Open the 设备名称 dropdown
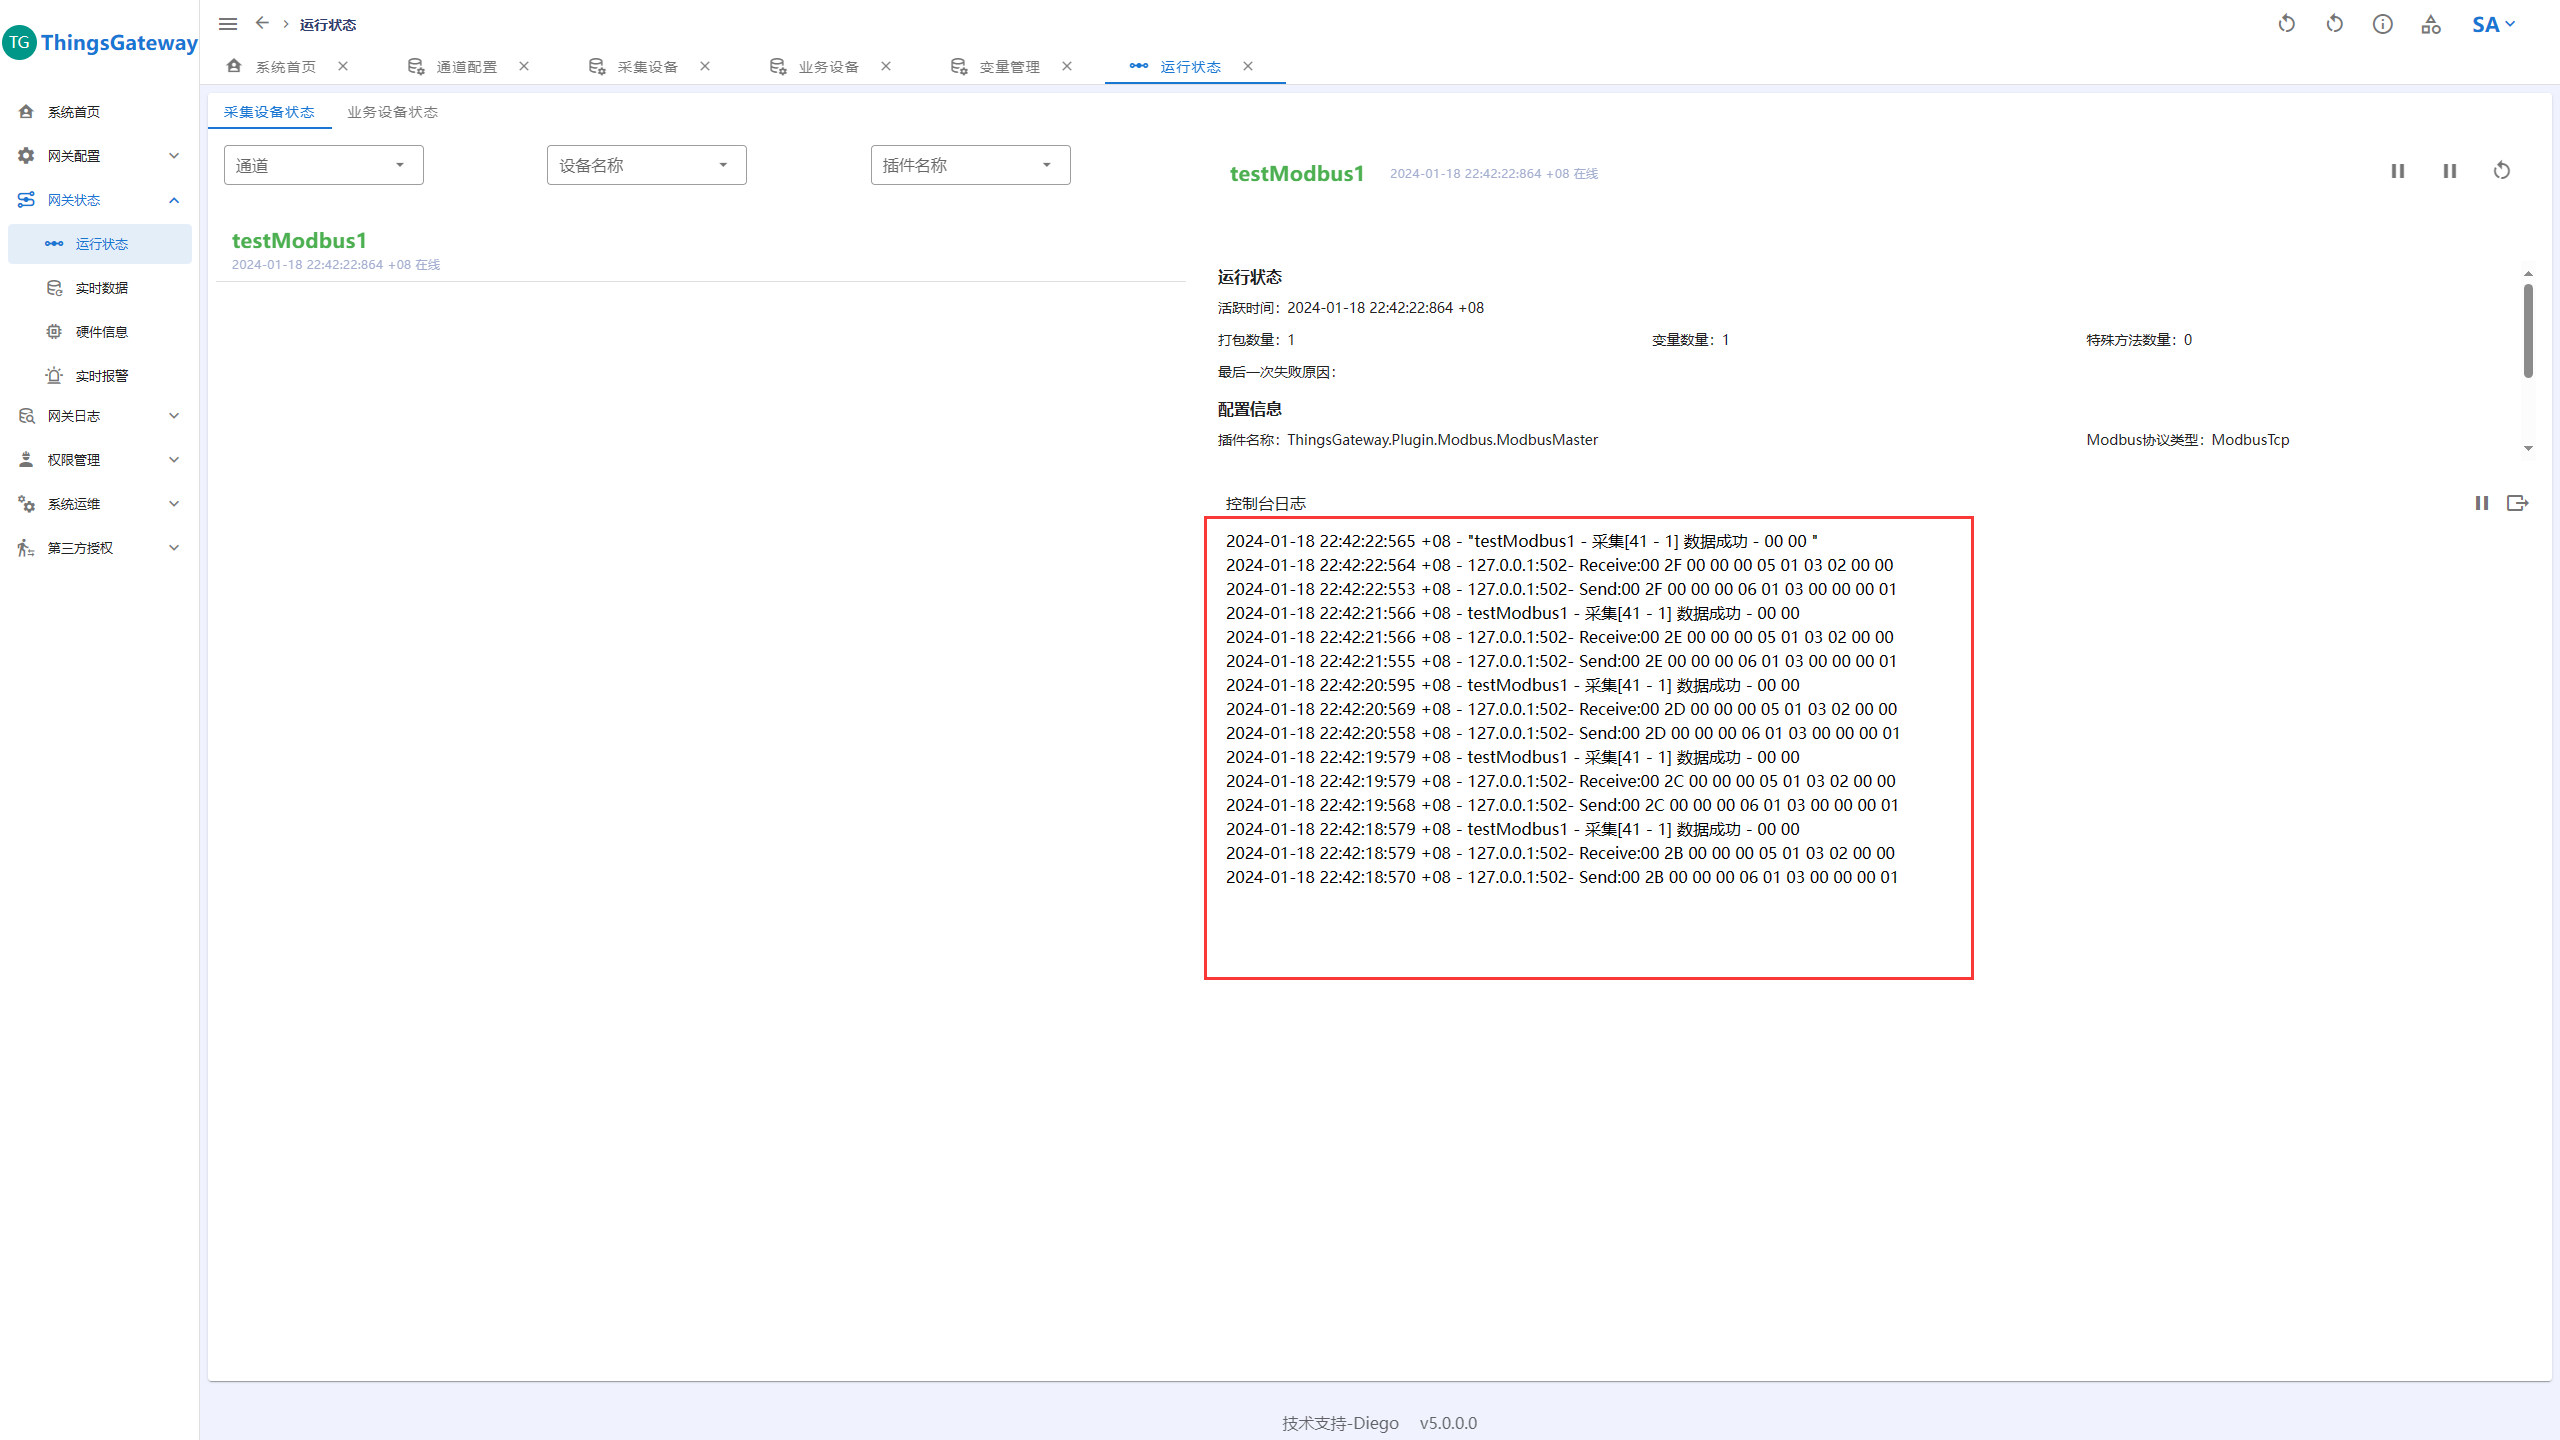 coord(646,165)
